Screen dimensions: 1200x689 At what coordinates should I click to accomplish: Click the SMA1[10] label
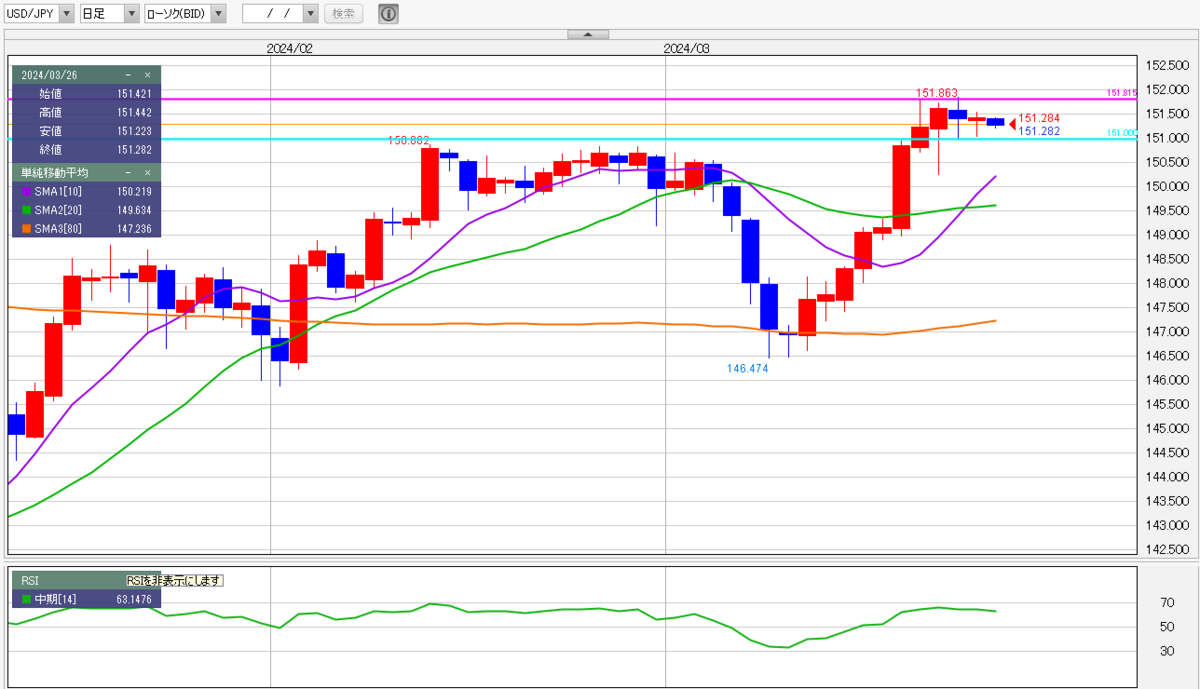56,191
